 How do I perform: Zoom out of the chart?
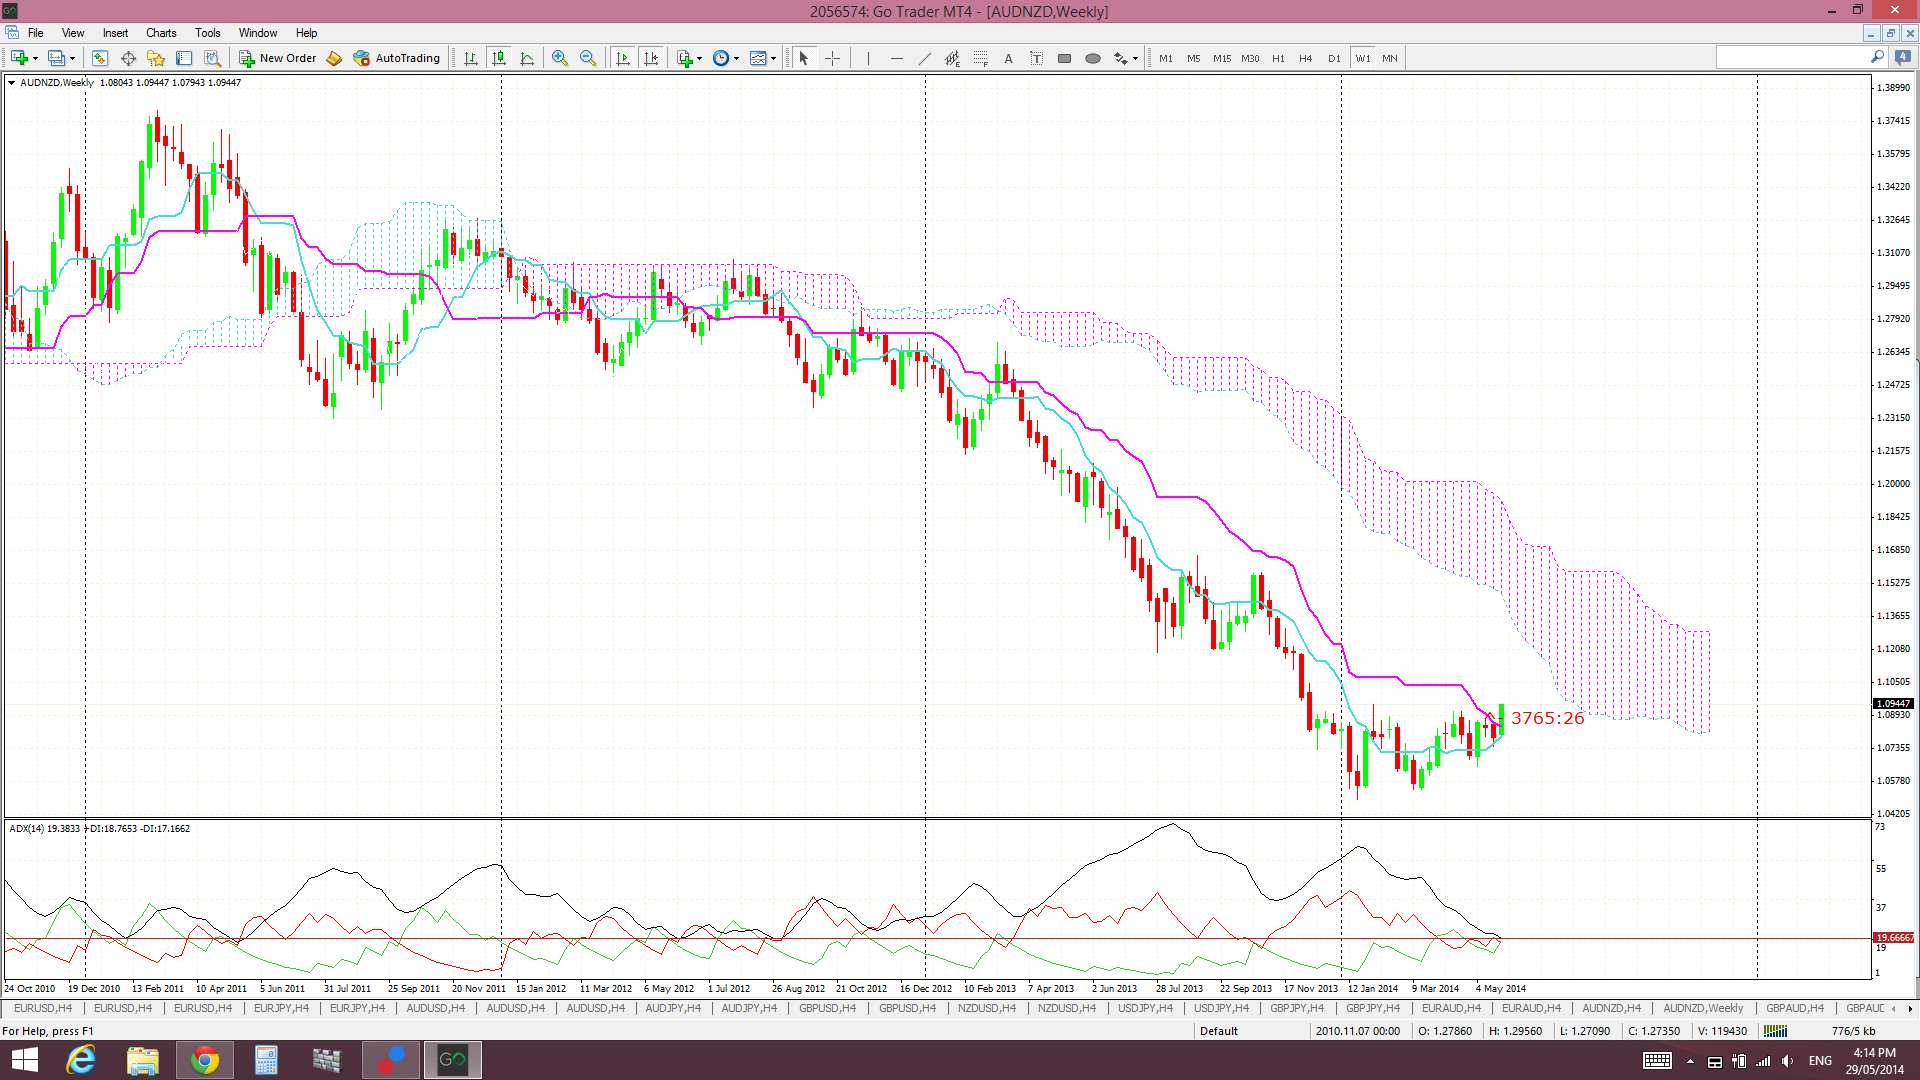click(588, 58)
